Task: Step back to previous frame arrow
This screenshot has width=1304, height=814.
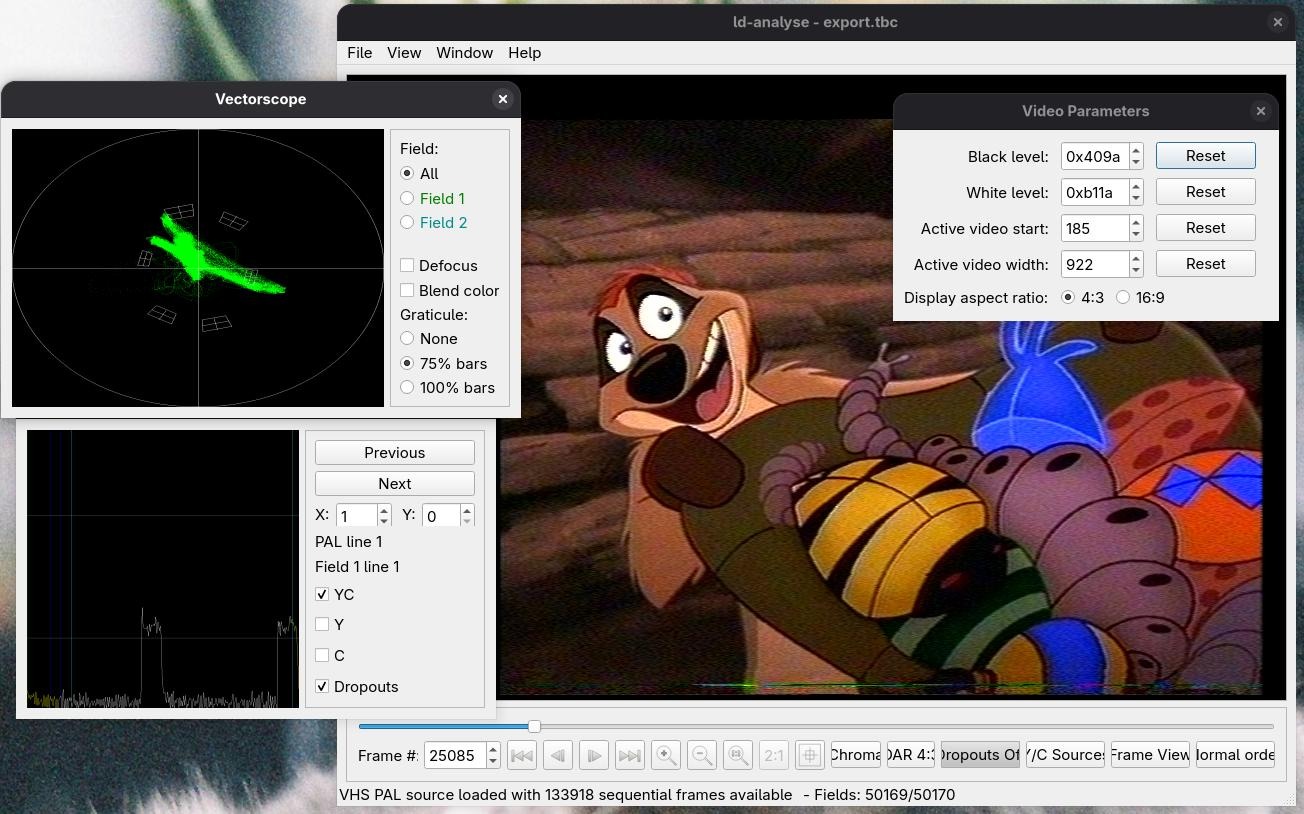Action: coord(557,755)
